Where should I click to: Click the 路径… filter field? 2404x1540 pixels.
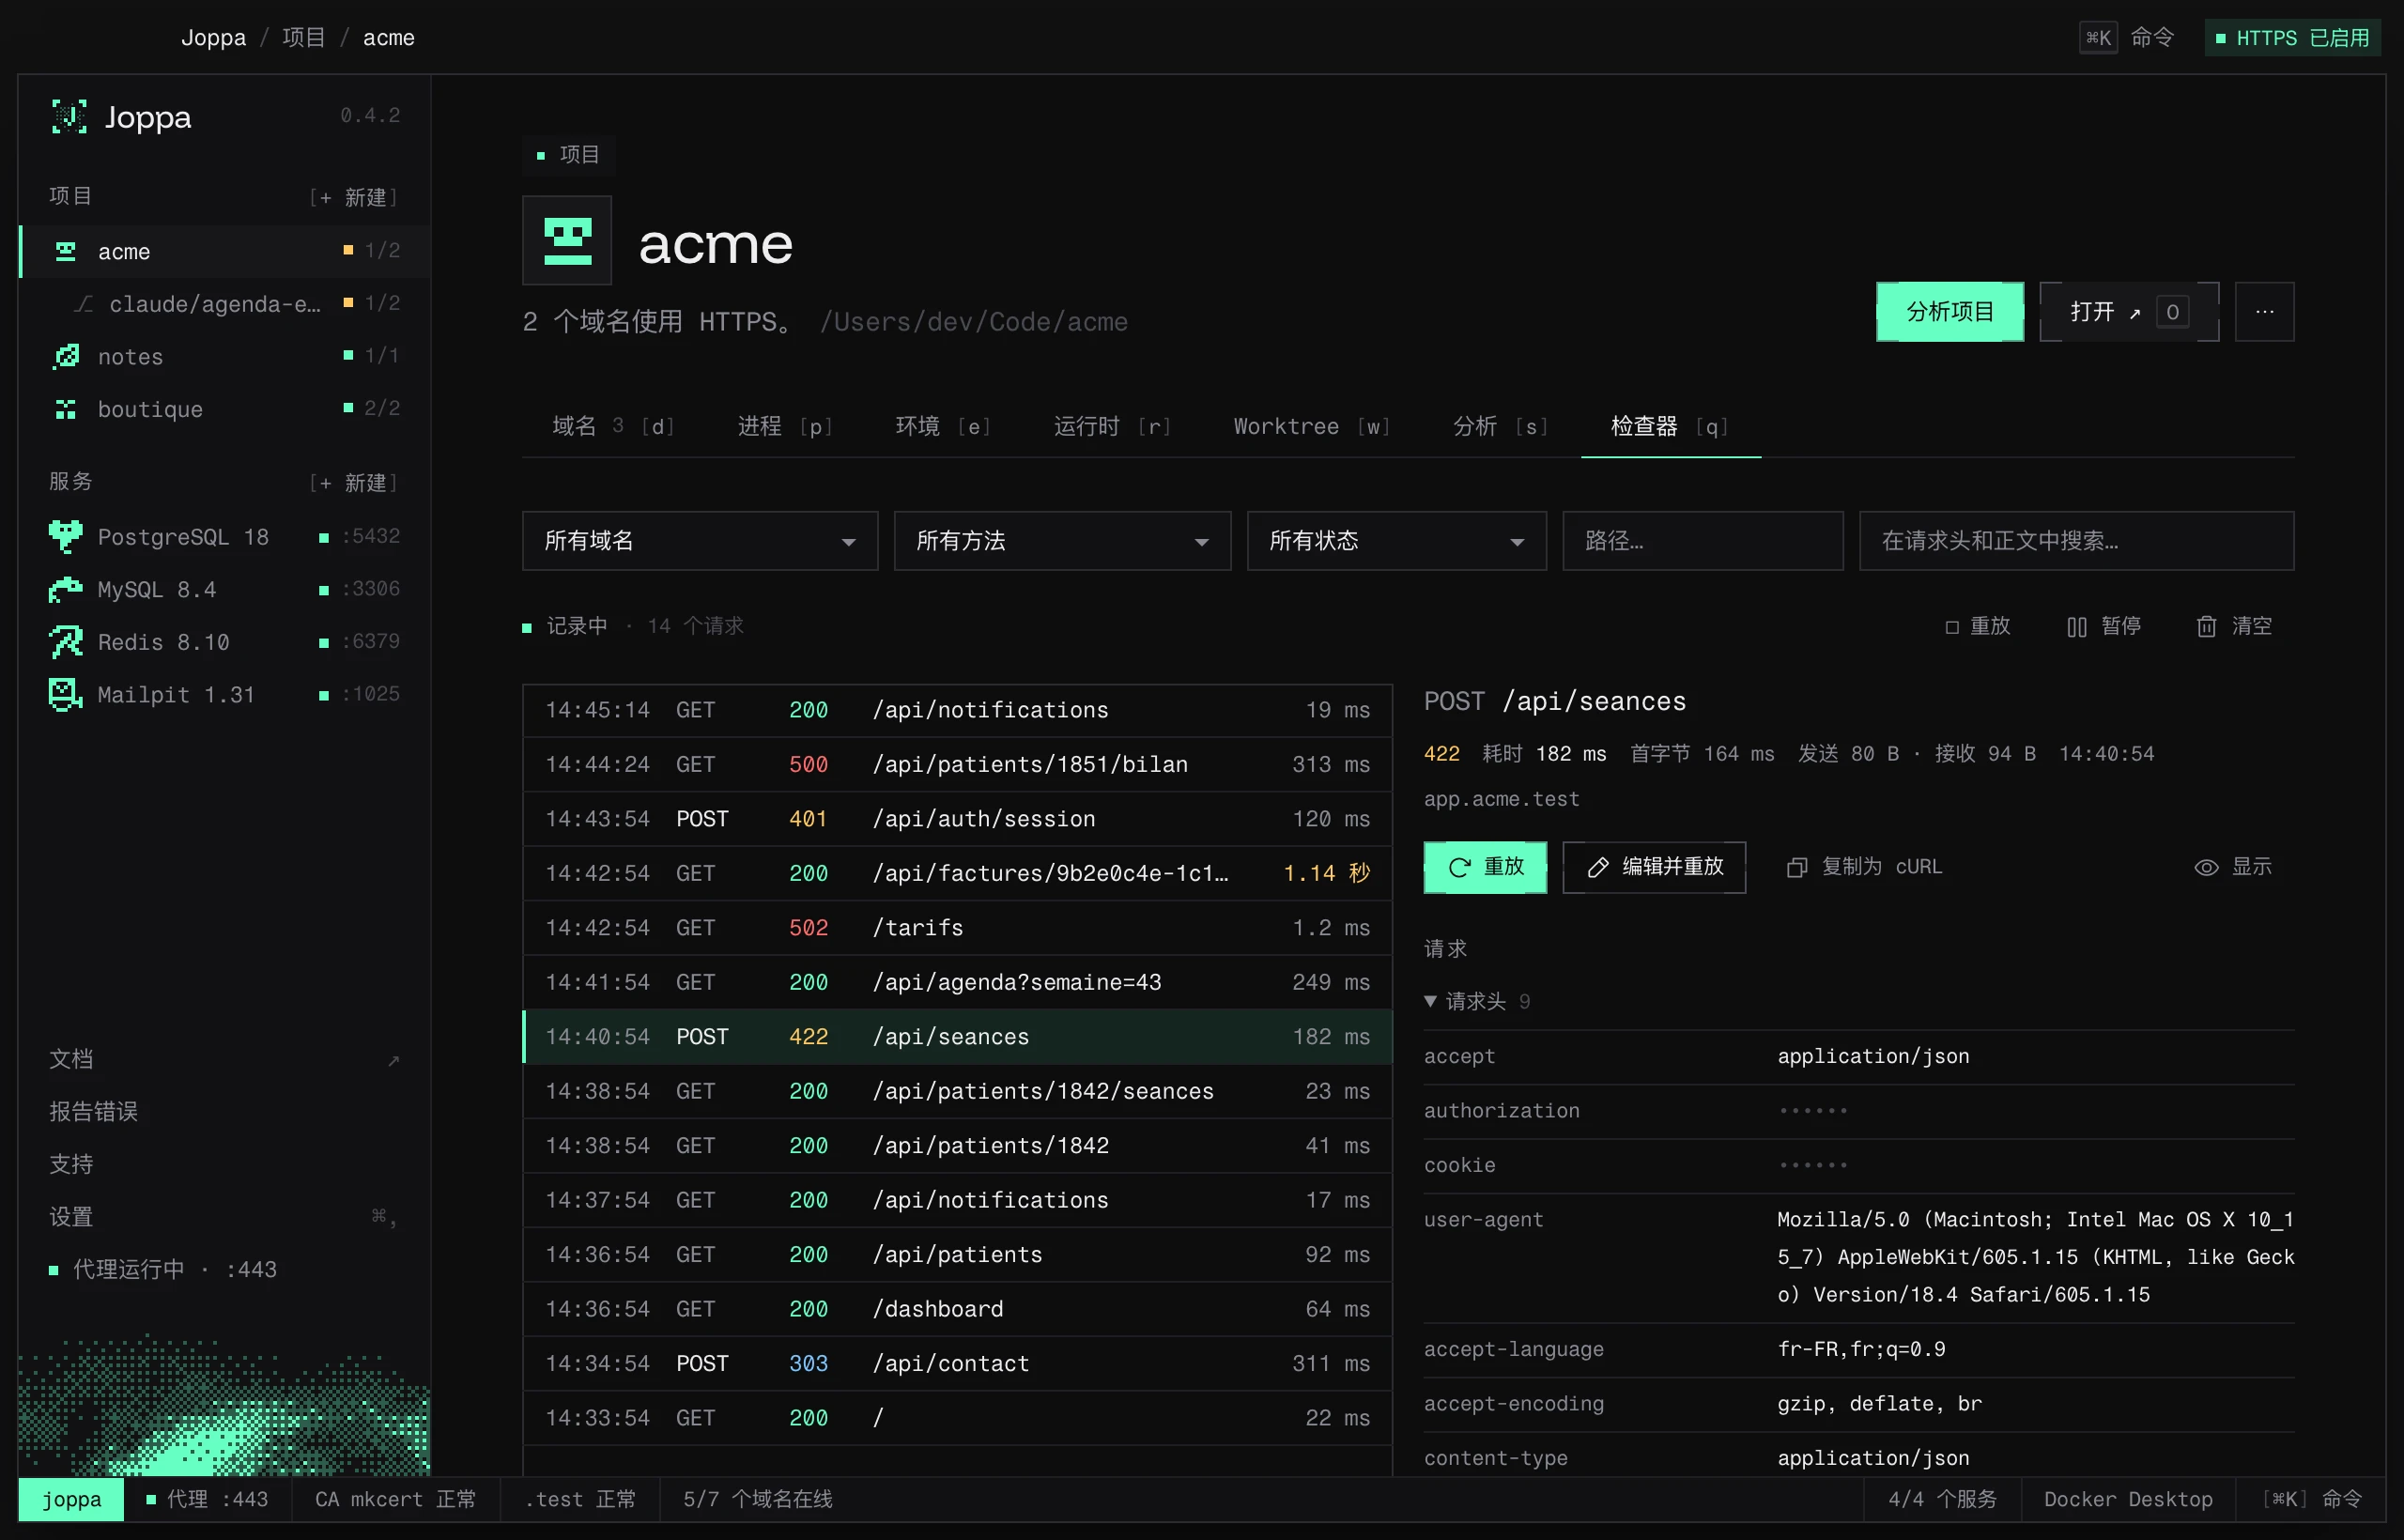pyautogui.click(x=1702, y=541)
